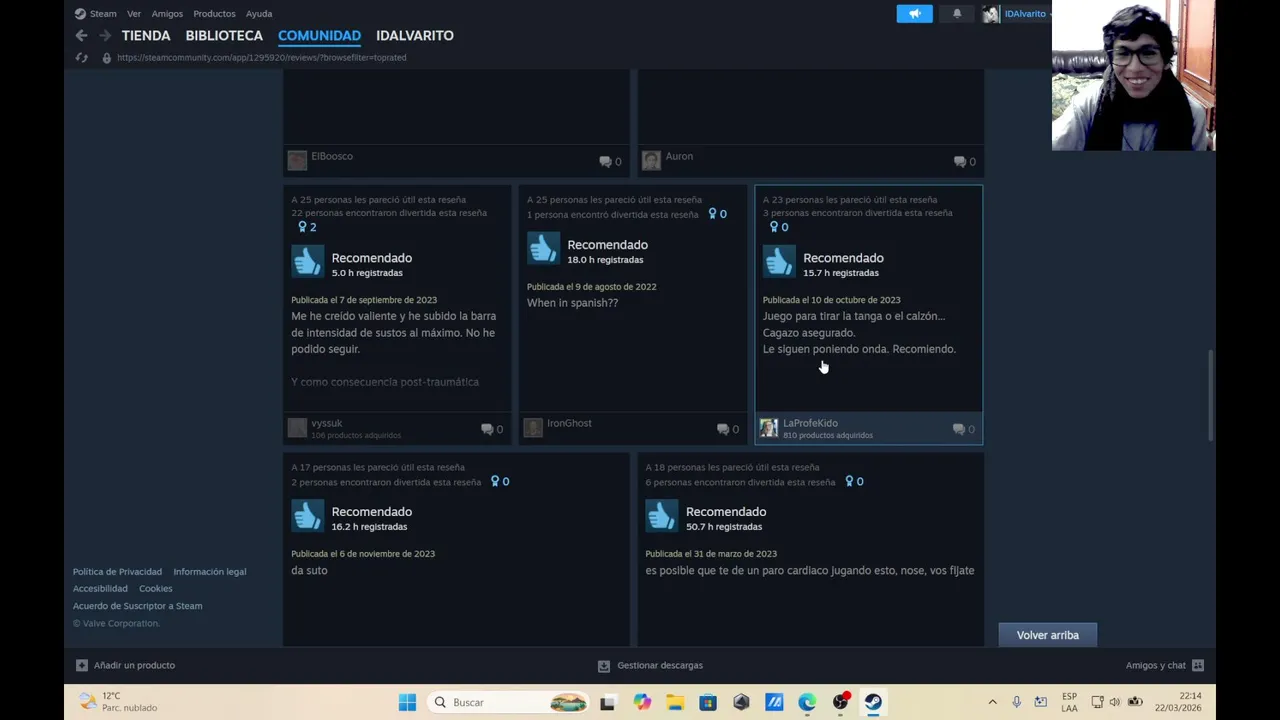Click the taskbar Buscar search box
The image size is (1280, 720).
tap(506, 702)
